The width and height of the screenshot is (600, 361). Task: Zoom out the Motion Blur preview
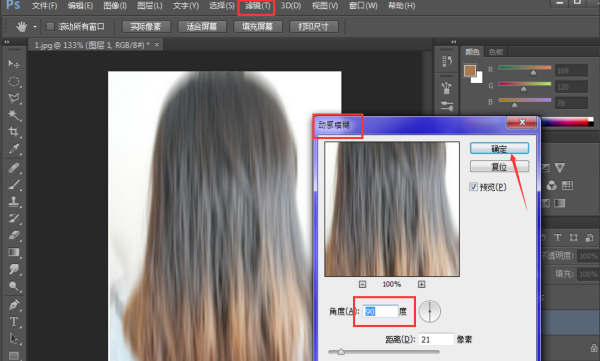tap(362, 284)
